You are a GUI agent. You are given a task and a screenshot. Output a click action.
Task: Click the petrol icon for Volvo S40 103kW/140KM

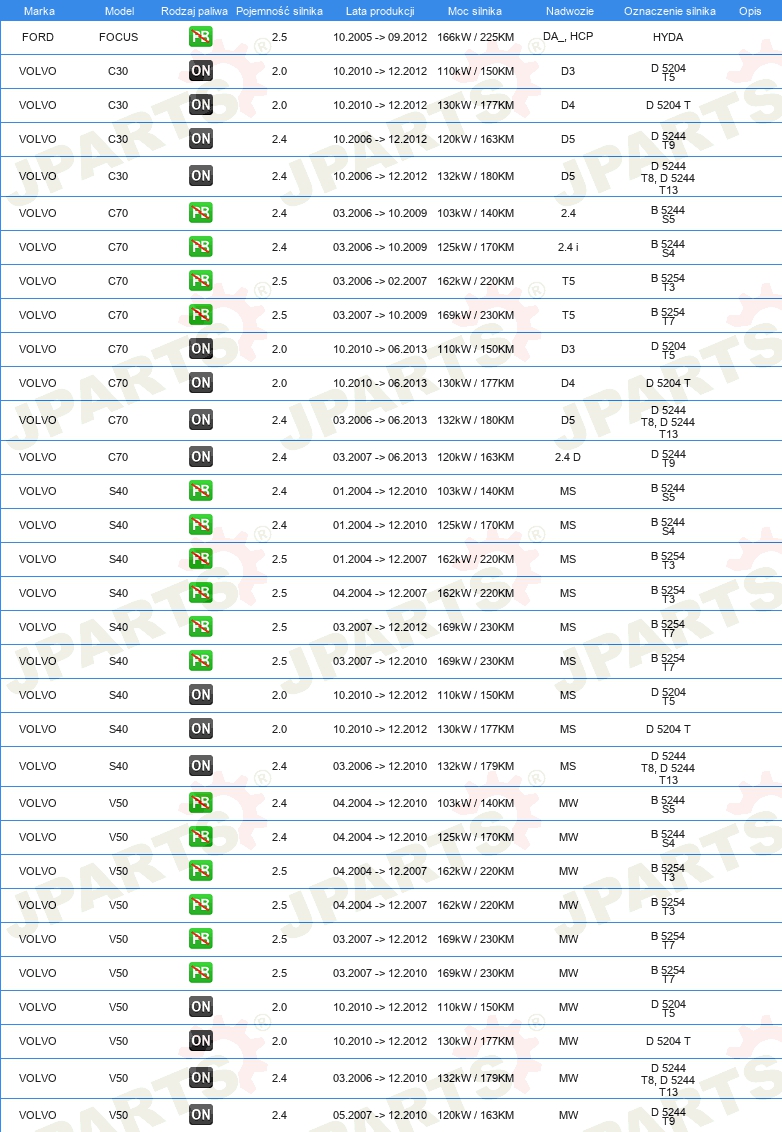point(201,491)
